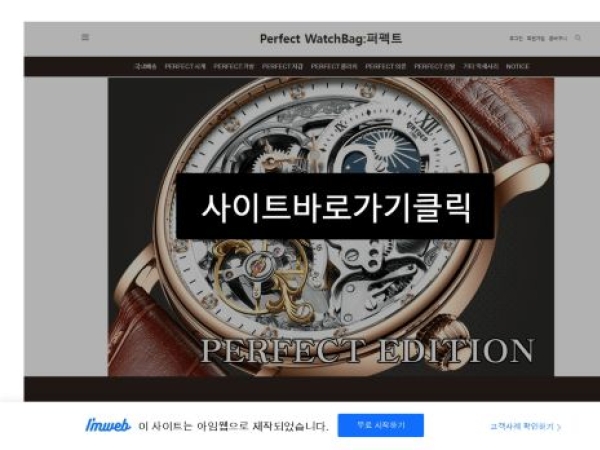Select the fifth PERFECT category menu item
The height and width of the screenshot is (450, 600).
coord(334,67)
